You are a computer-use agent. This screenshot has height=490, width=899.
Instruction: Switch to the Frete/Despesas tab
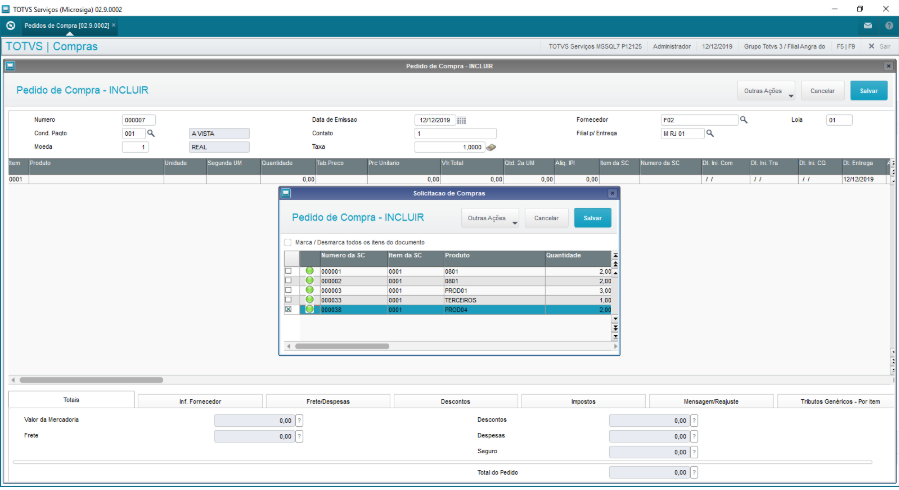coord(328,402)
